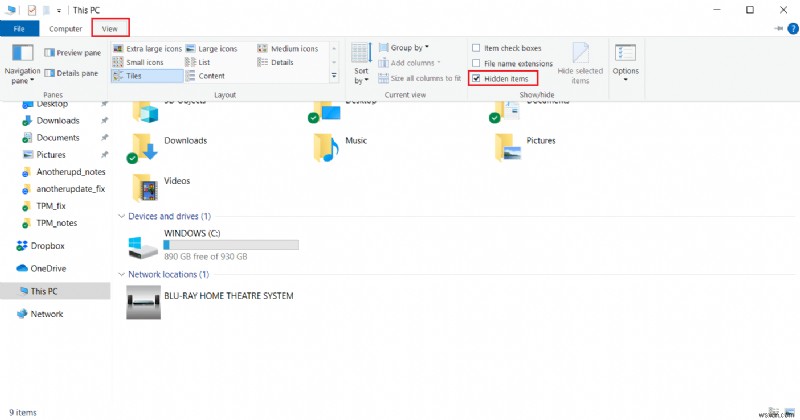This screenshot has width=800, height=420.
Task: Select the Videos folder tile
Action: (161, 187)
